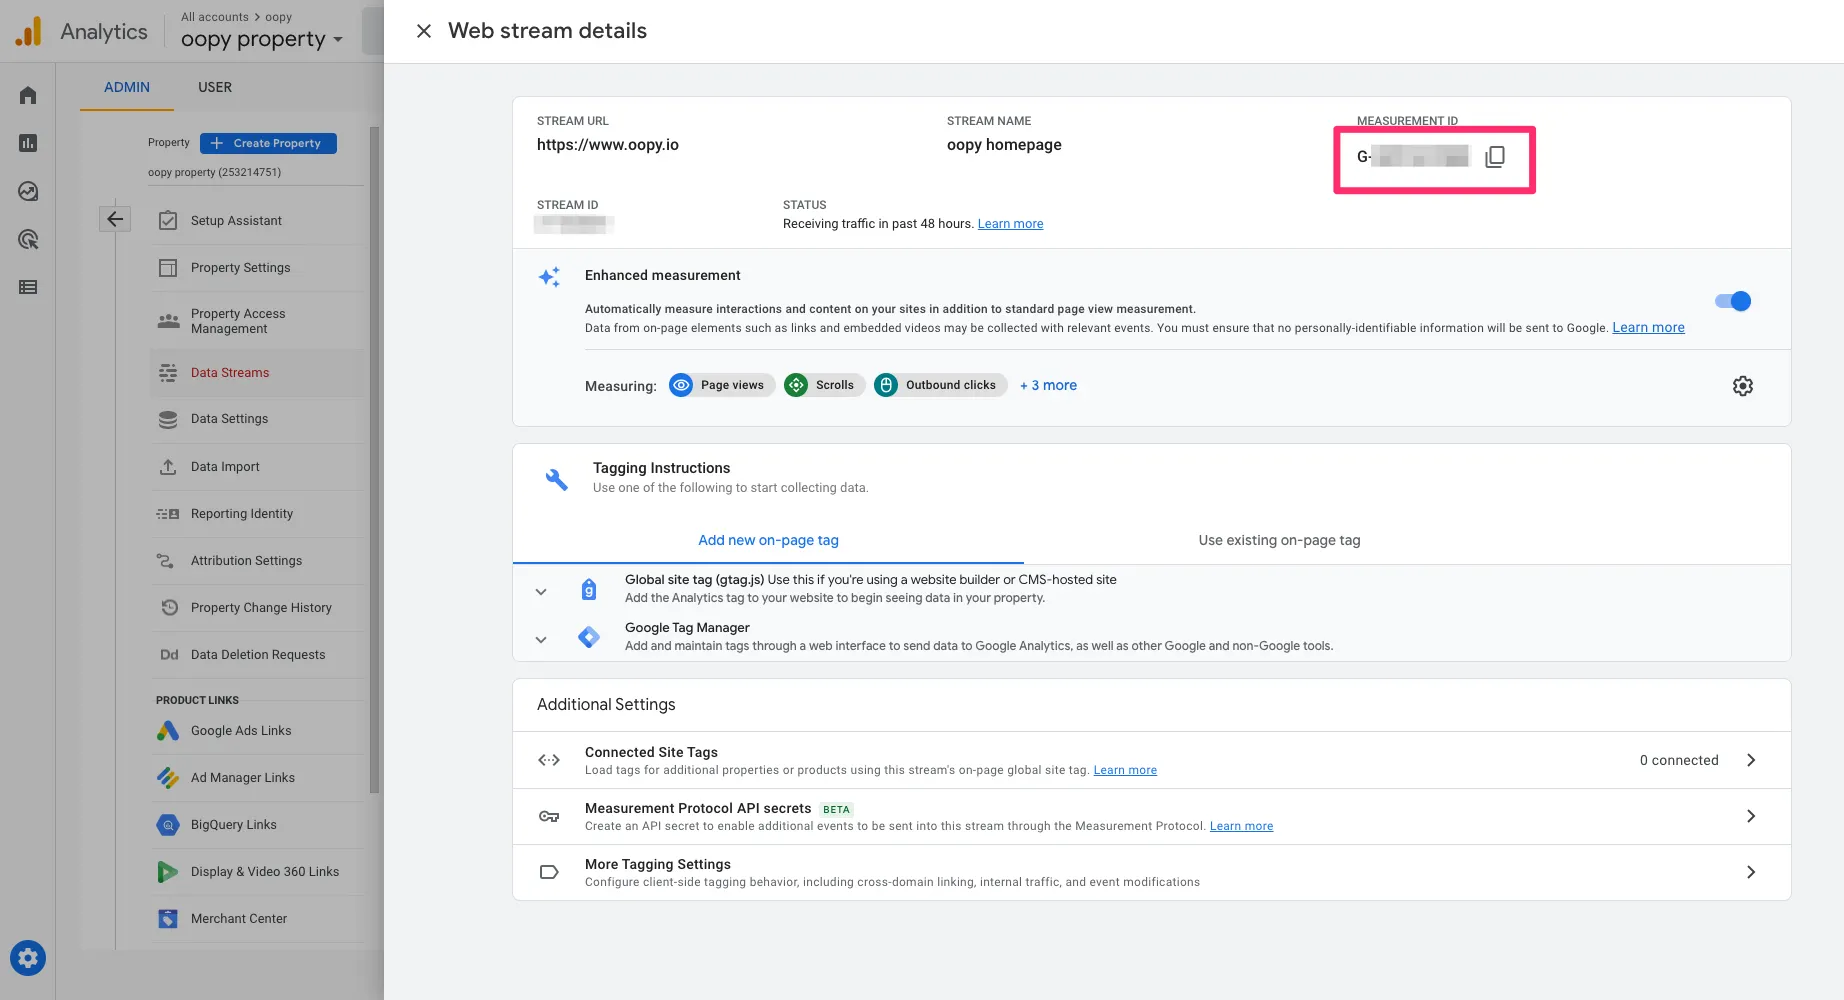Click the Measurement Protocol key icon
1844x1000 pixels.
(x=549, y=816)
